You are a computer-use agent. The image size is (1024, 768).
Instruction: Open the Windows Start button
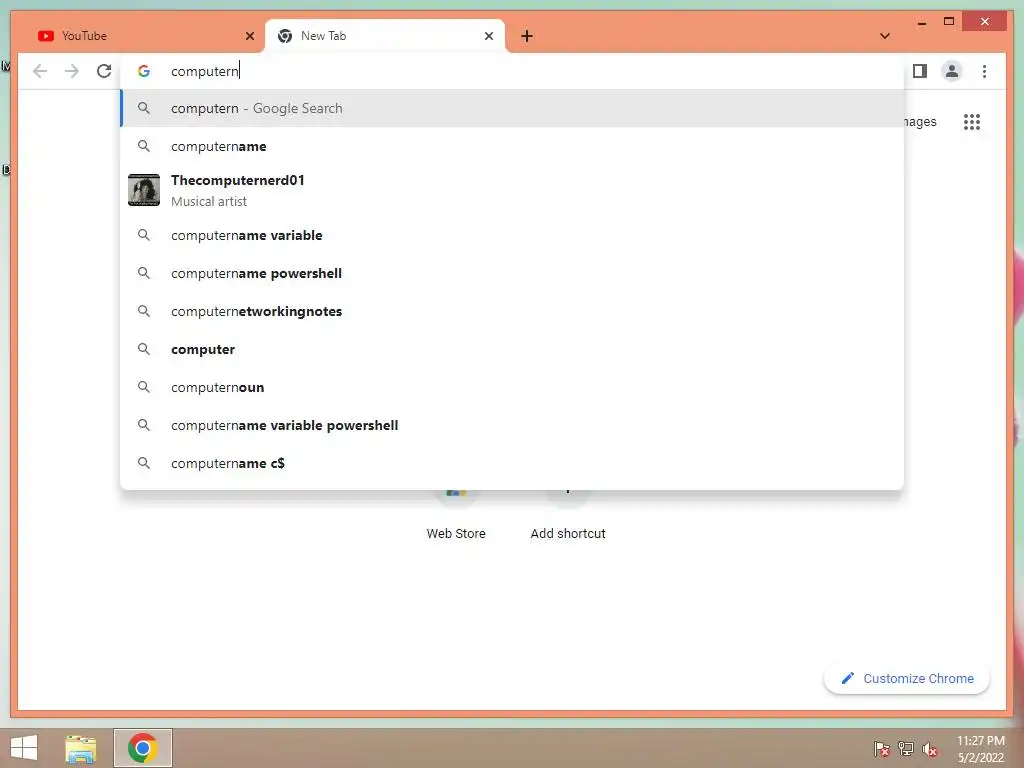pyautogui.click(x=24, y=748)
